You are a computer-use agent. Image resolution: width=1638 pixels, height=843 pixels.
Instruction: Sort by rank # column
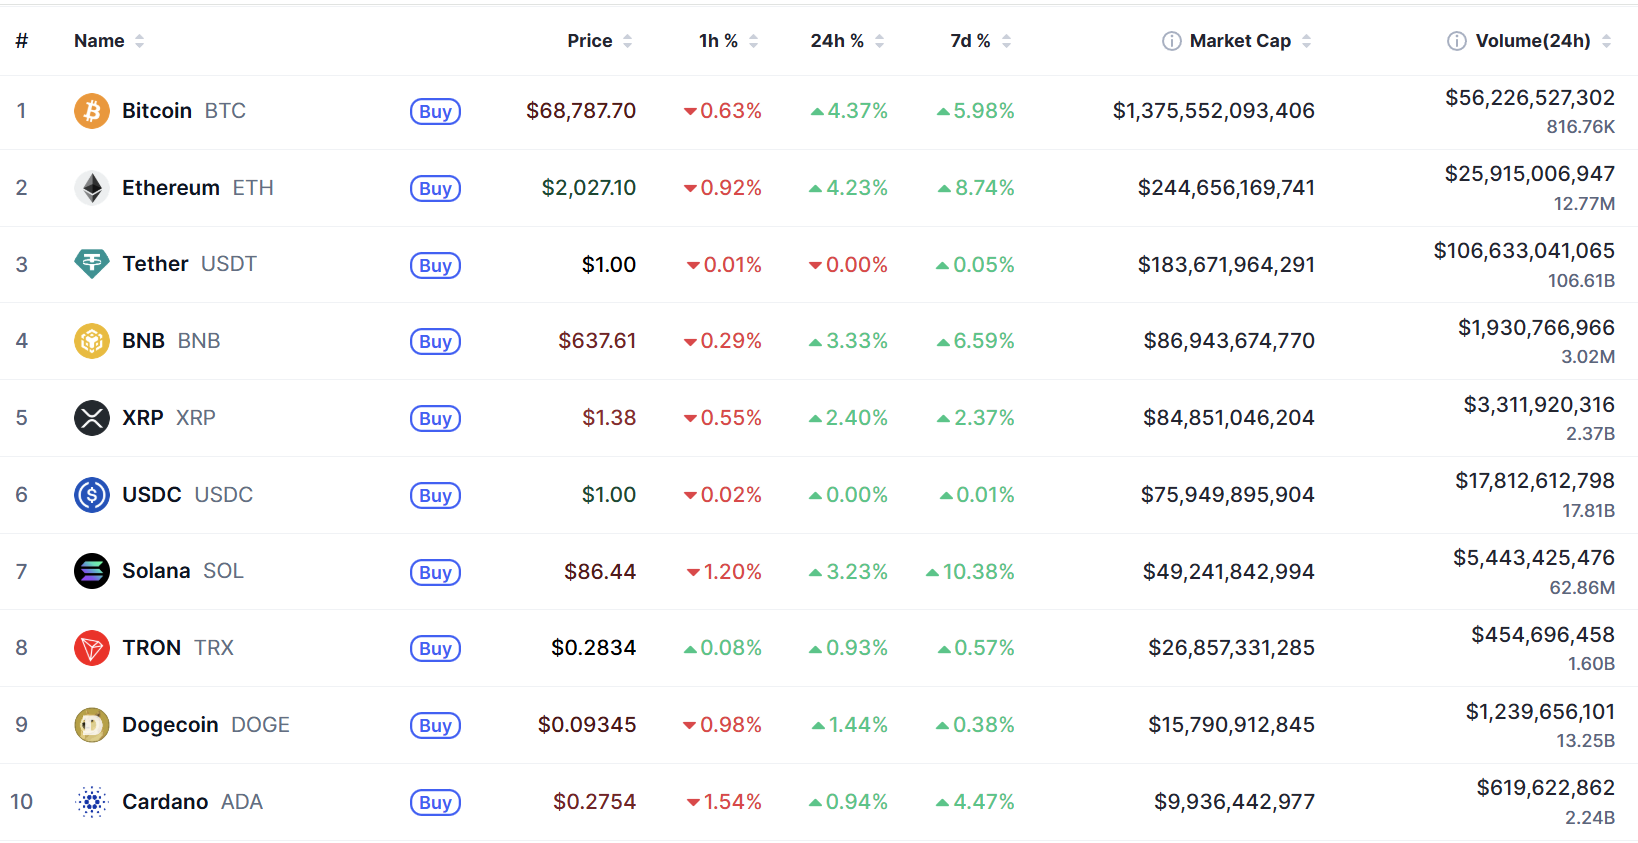[x=22, y=41]
